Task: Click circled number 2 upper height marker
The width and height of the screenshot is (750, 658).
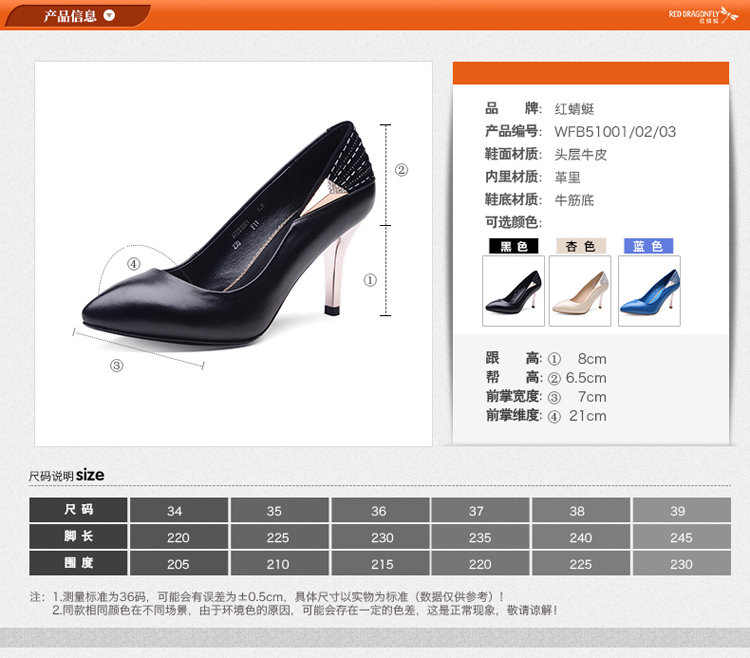Action: pyautogui.click(x=401, y=170)
